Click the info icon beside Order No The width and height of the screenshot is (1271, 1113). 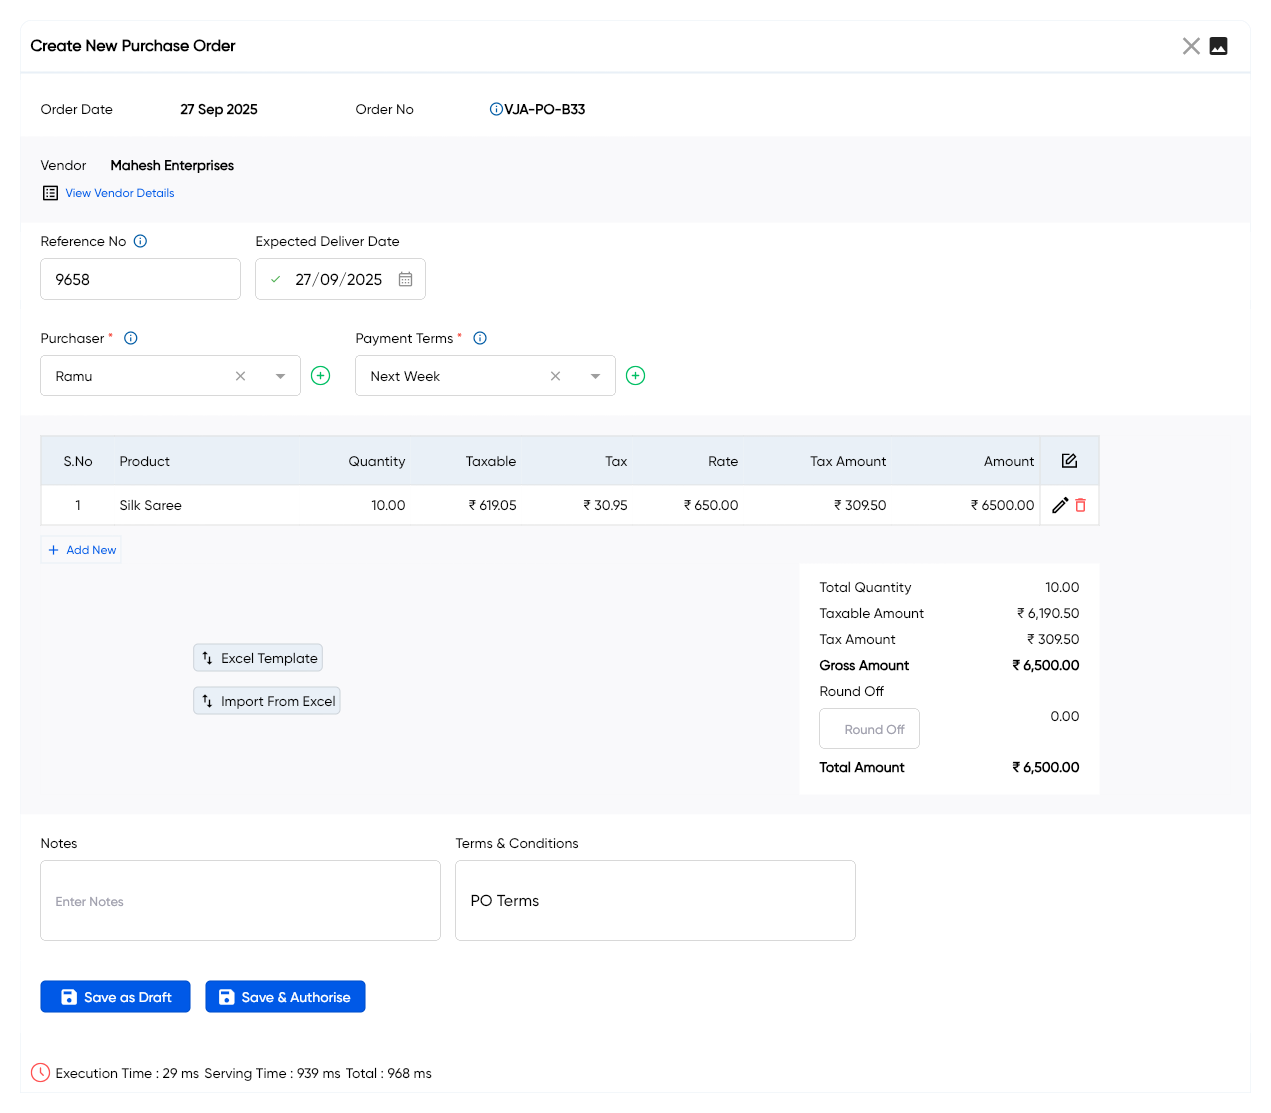point(496,109)
